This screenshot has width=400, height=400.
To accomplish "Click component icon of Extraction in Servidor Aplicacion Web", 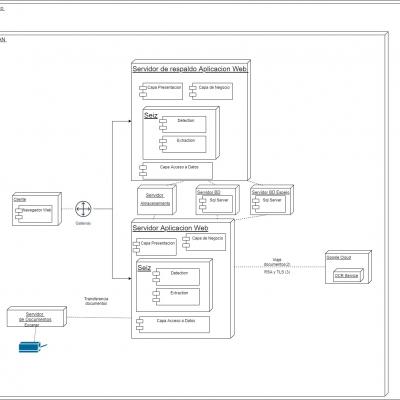I will click(x=156, y=297).
